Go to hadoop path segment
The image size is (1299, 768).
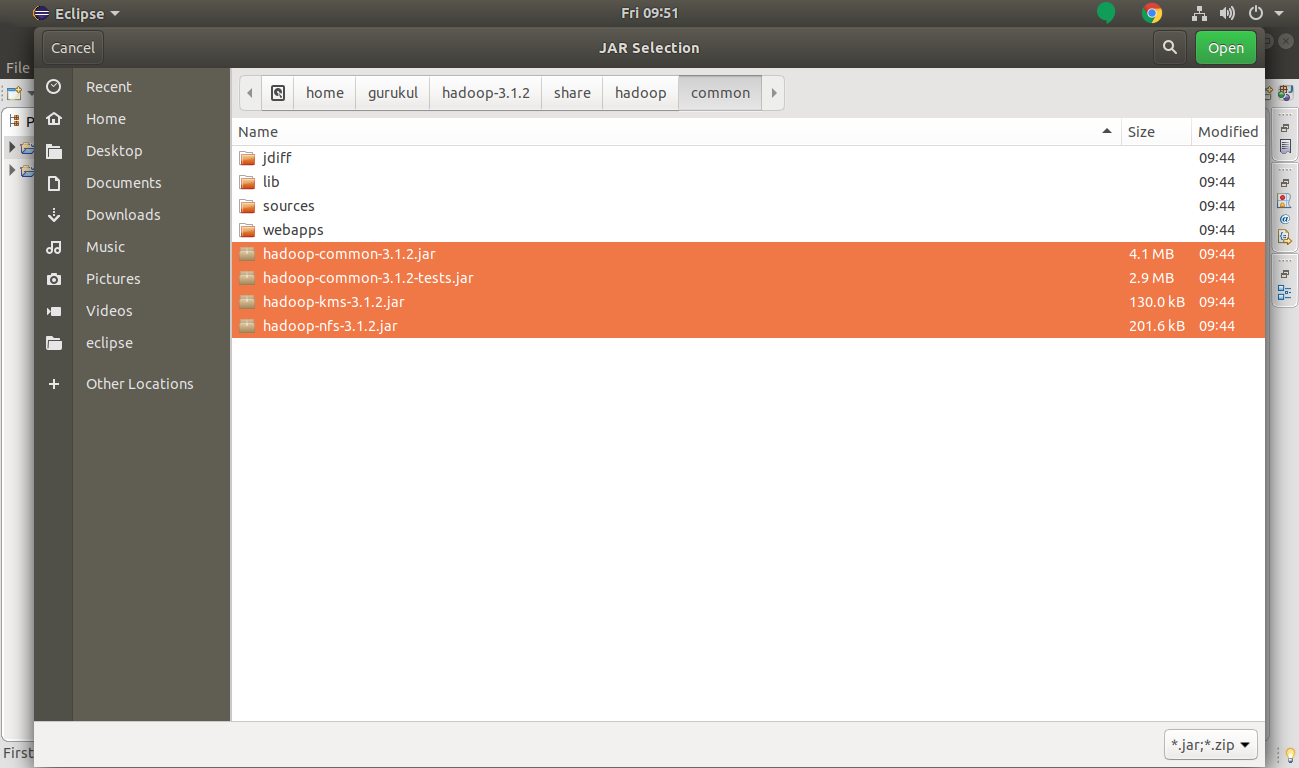pos(641,93)
